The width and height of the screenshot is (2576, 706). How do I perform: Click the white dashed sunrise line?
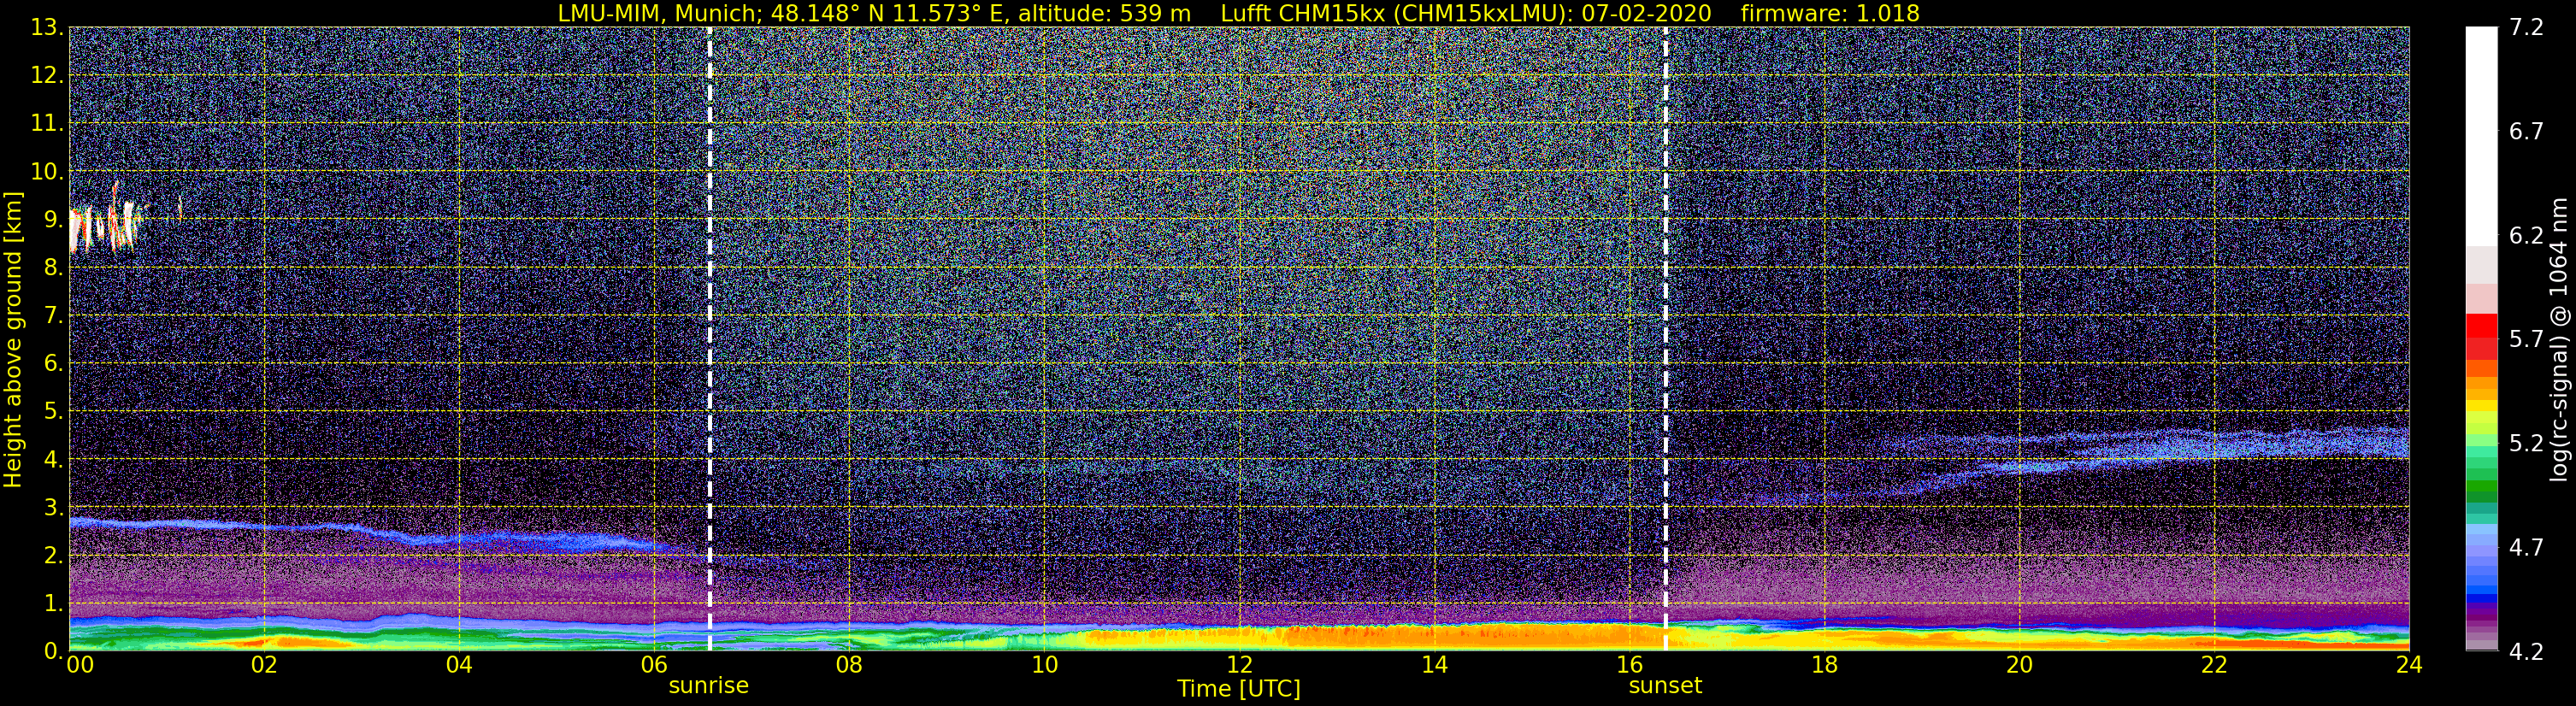click(x=709, y=339)
